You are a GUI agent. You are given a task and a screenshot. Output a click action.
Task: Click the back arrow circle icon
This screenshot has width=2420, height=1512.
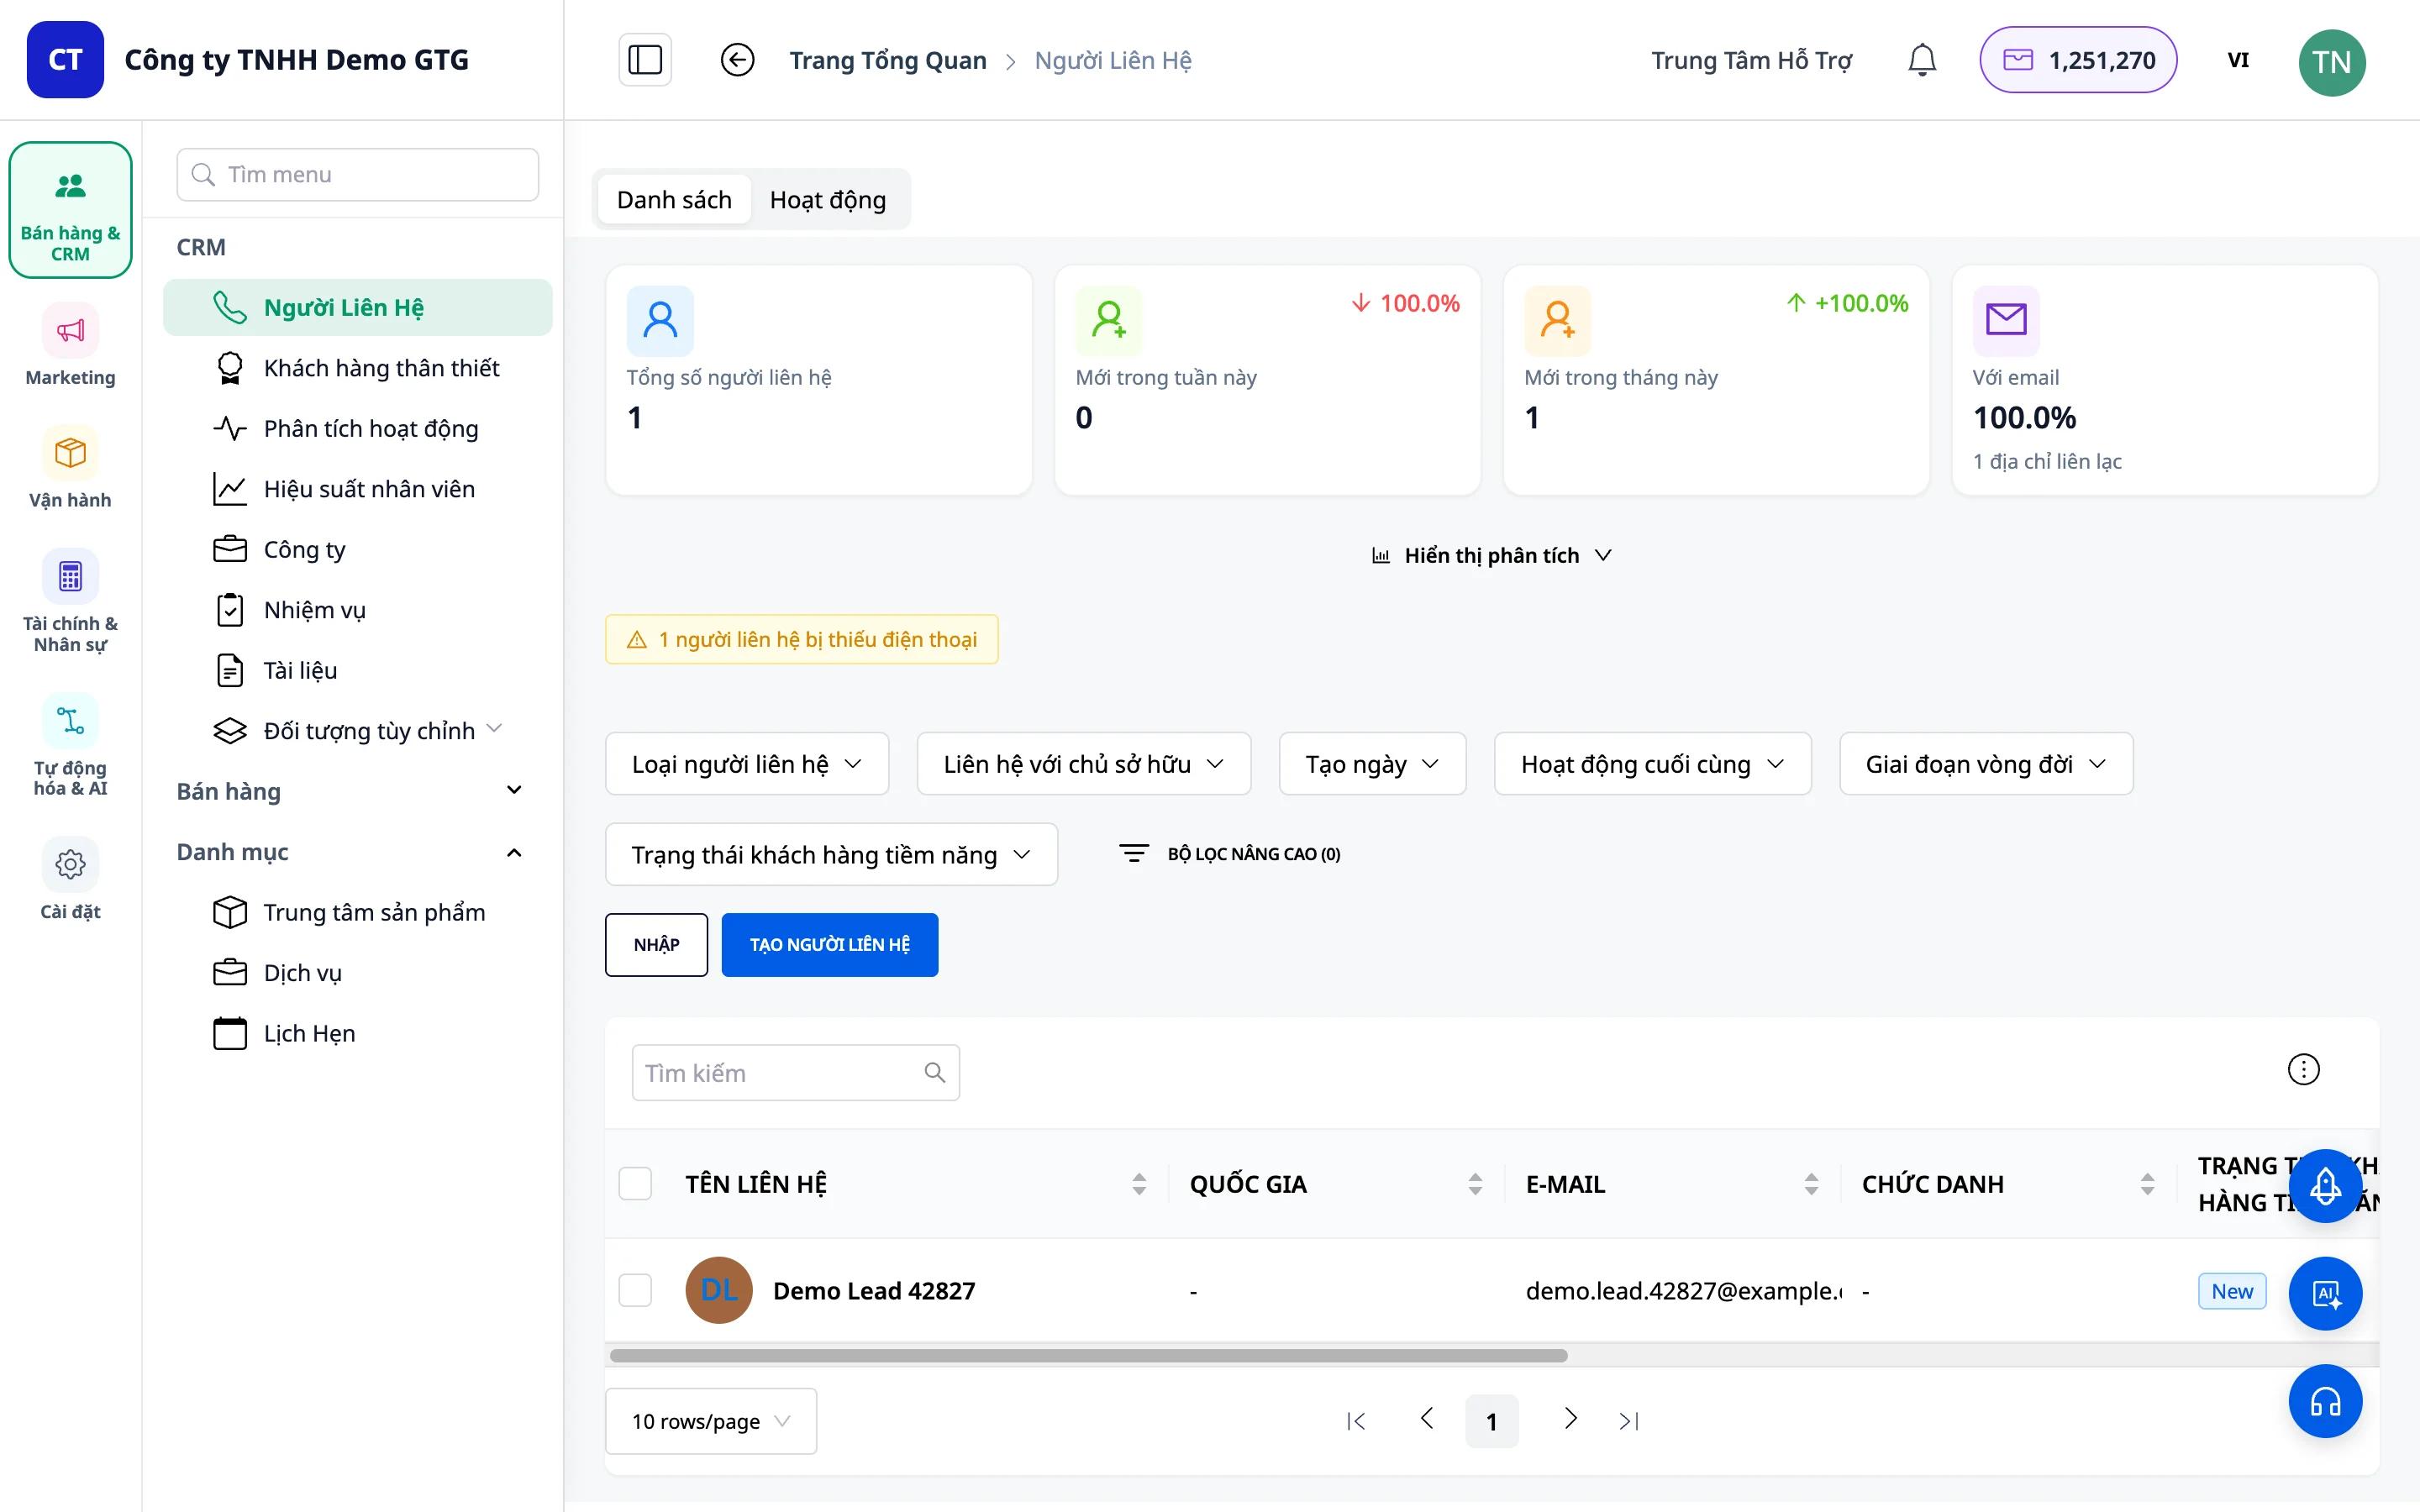(x=737, y=60)
